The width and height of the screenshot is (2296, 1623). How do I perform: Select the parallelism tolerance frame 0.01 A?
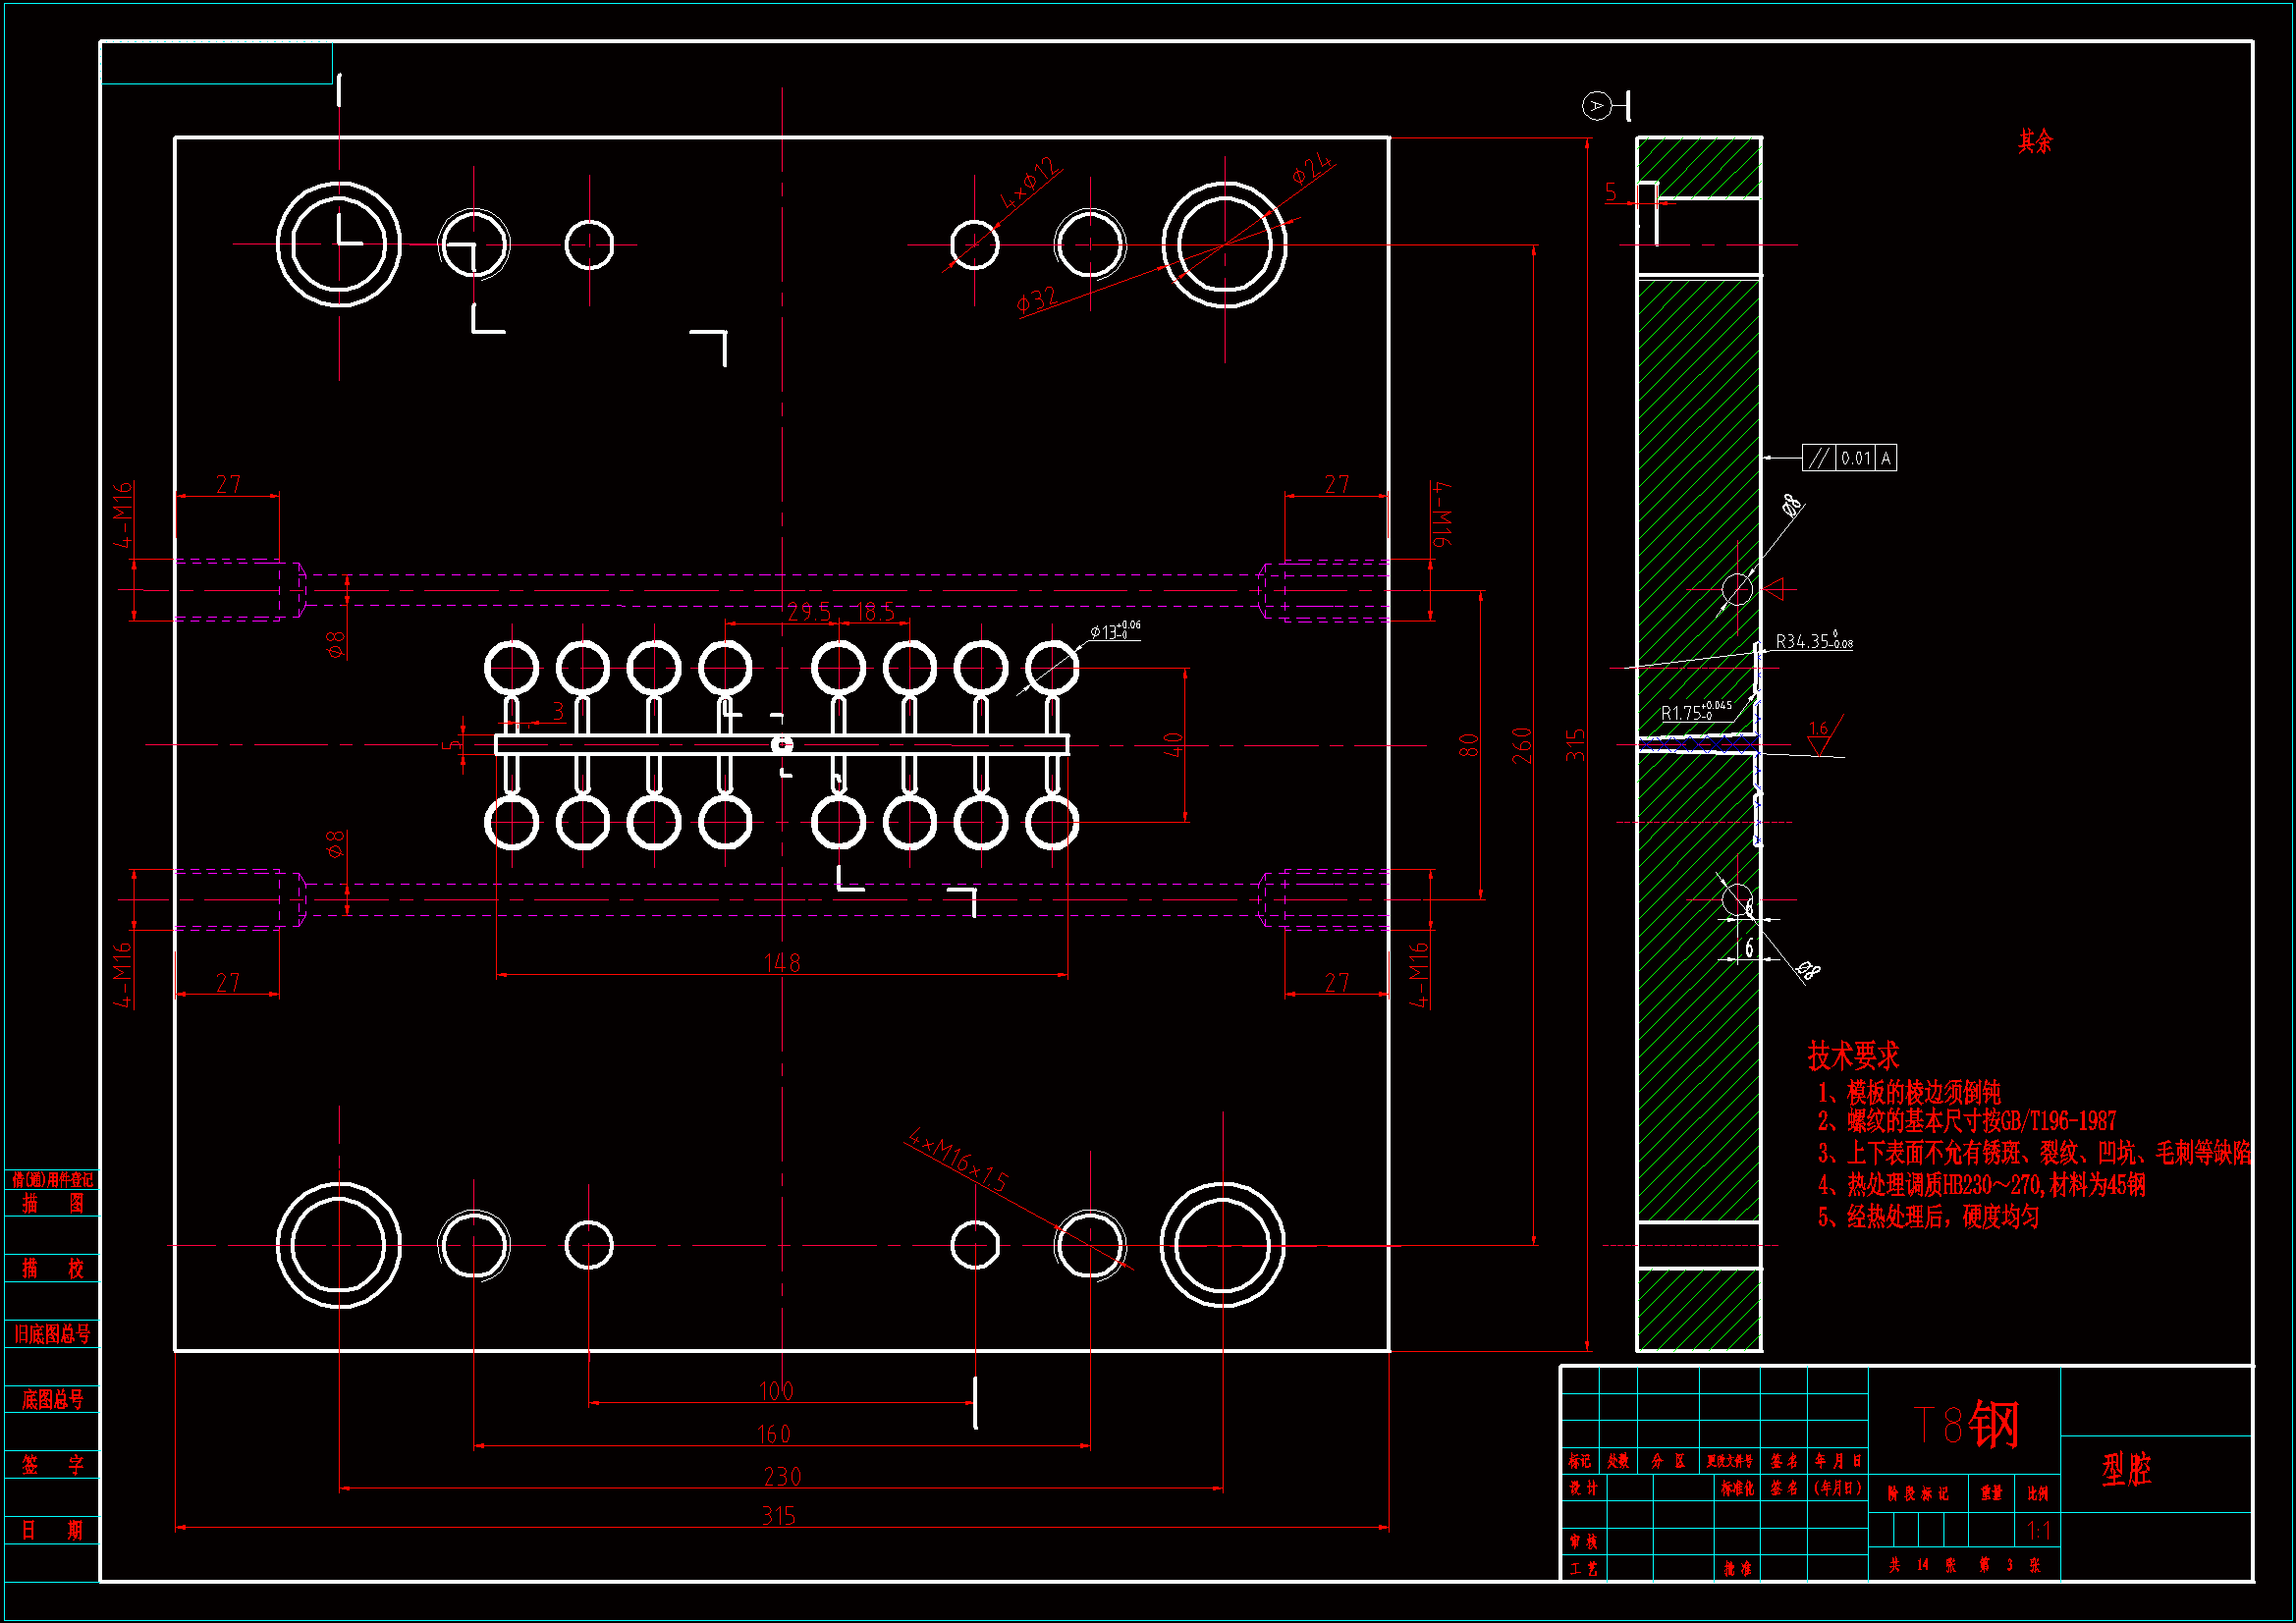(1849, 458)
